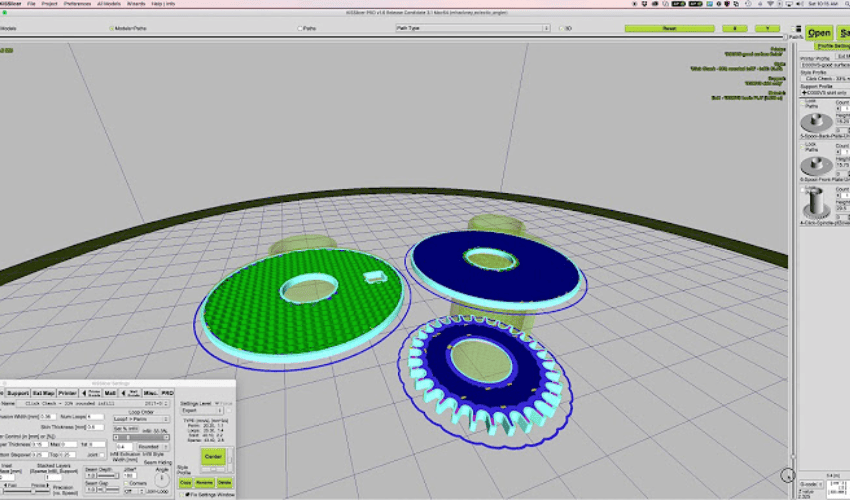Image resolution: width=850 pixels, height=500 pixels.
Task: Click the infill percentage slider
Action: point(141,437)
